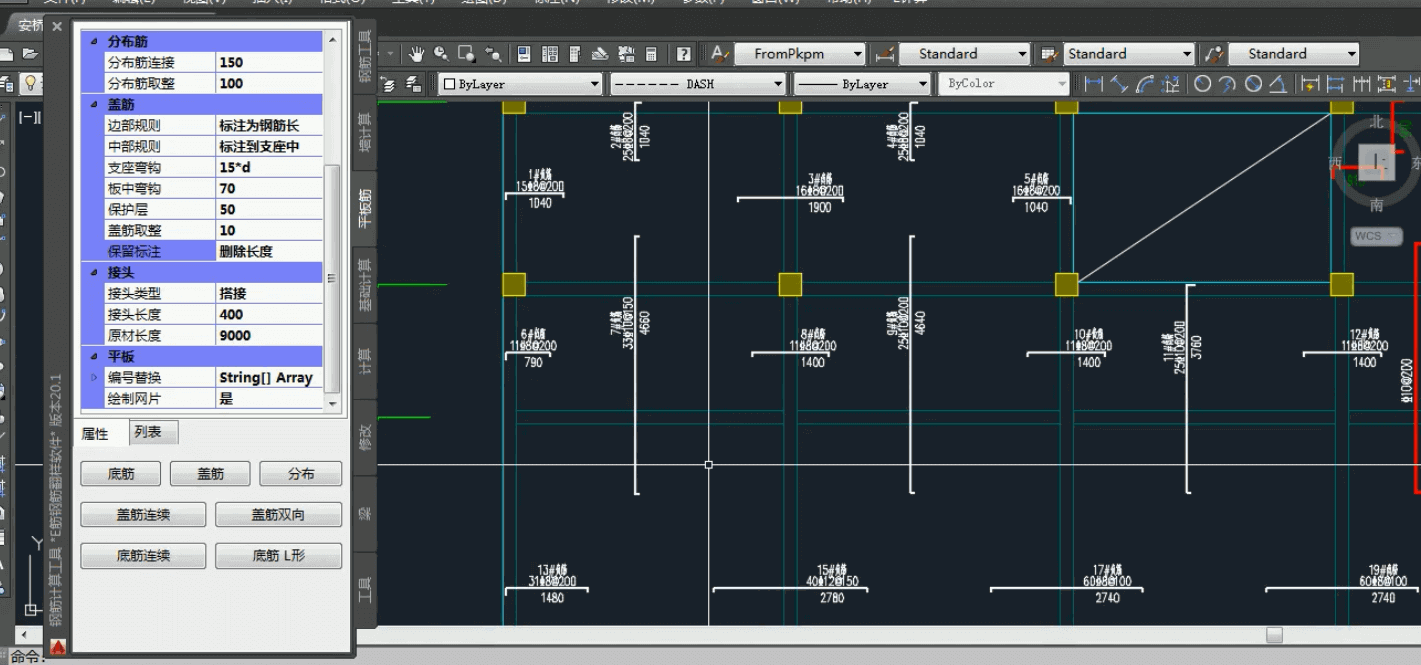Select the Linear dimension tool
This screenshot has width=1421, height=665.
coord(1094,85)
